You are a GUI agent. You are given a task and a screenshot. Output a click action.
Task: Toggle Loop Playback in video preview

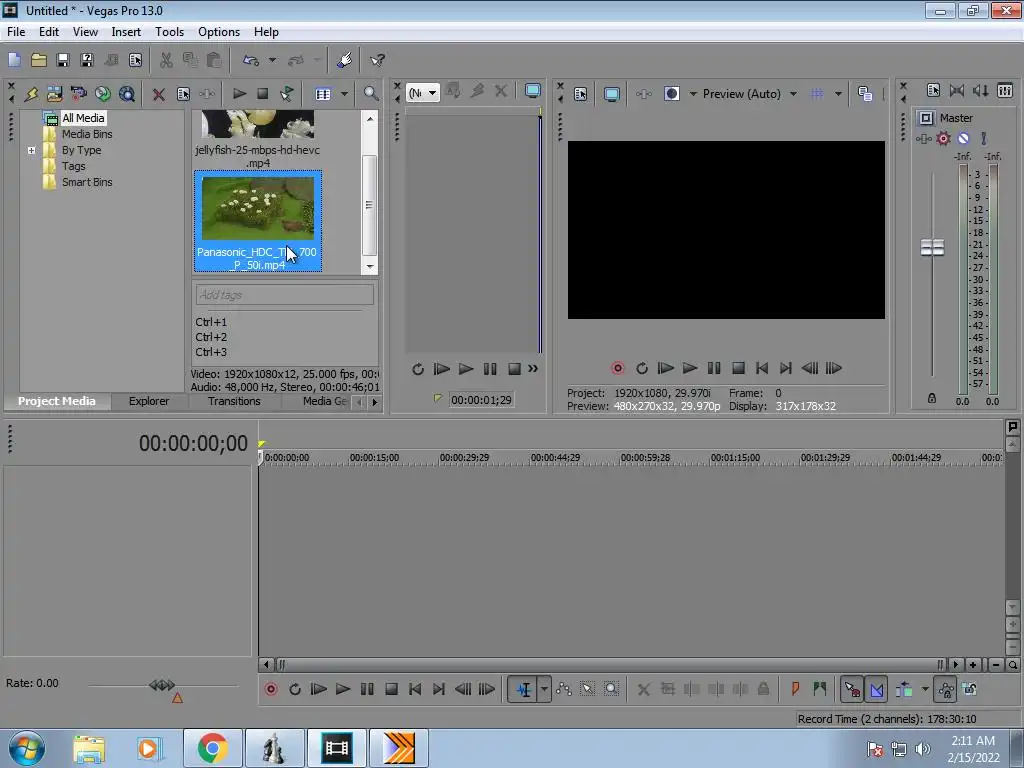[x=641, y=368]
